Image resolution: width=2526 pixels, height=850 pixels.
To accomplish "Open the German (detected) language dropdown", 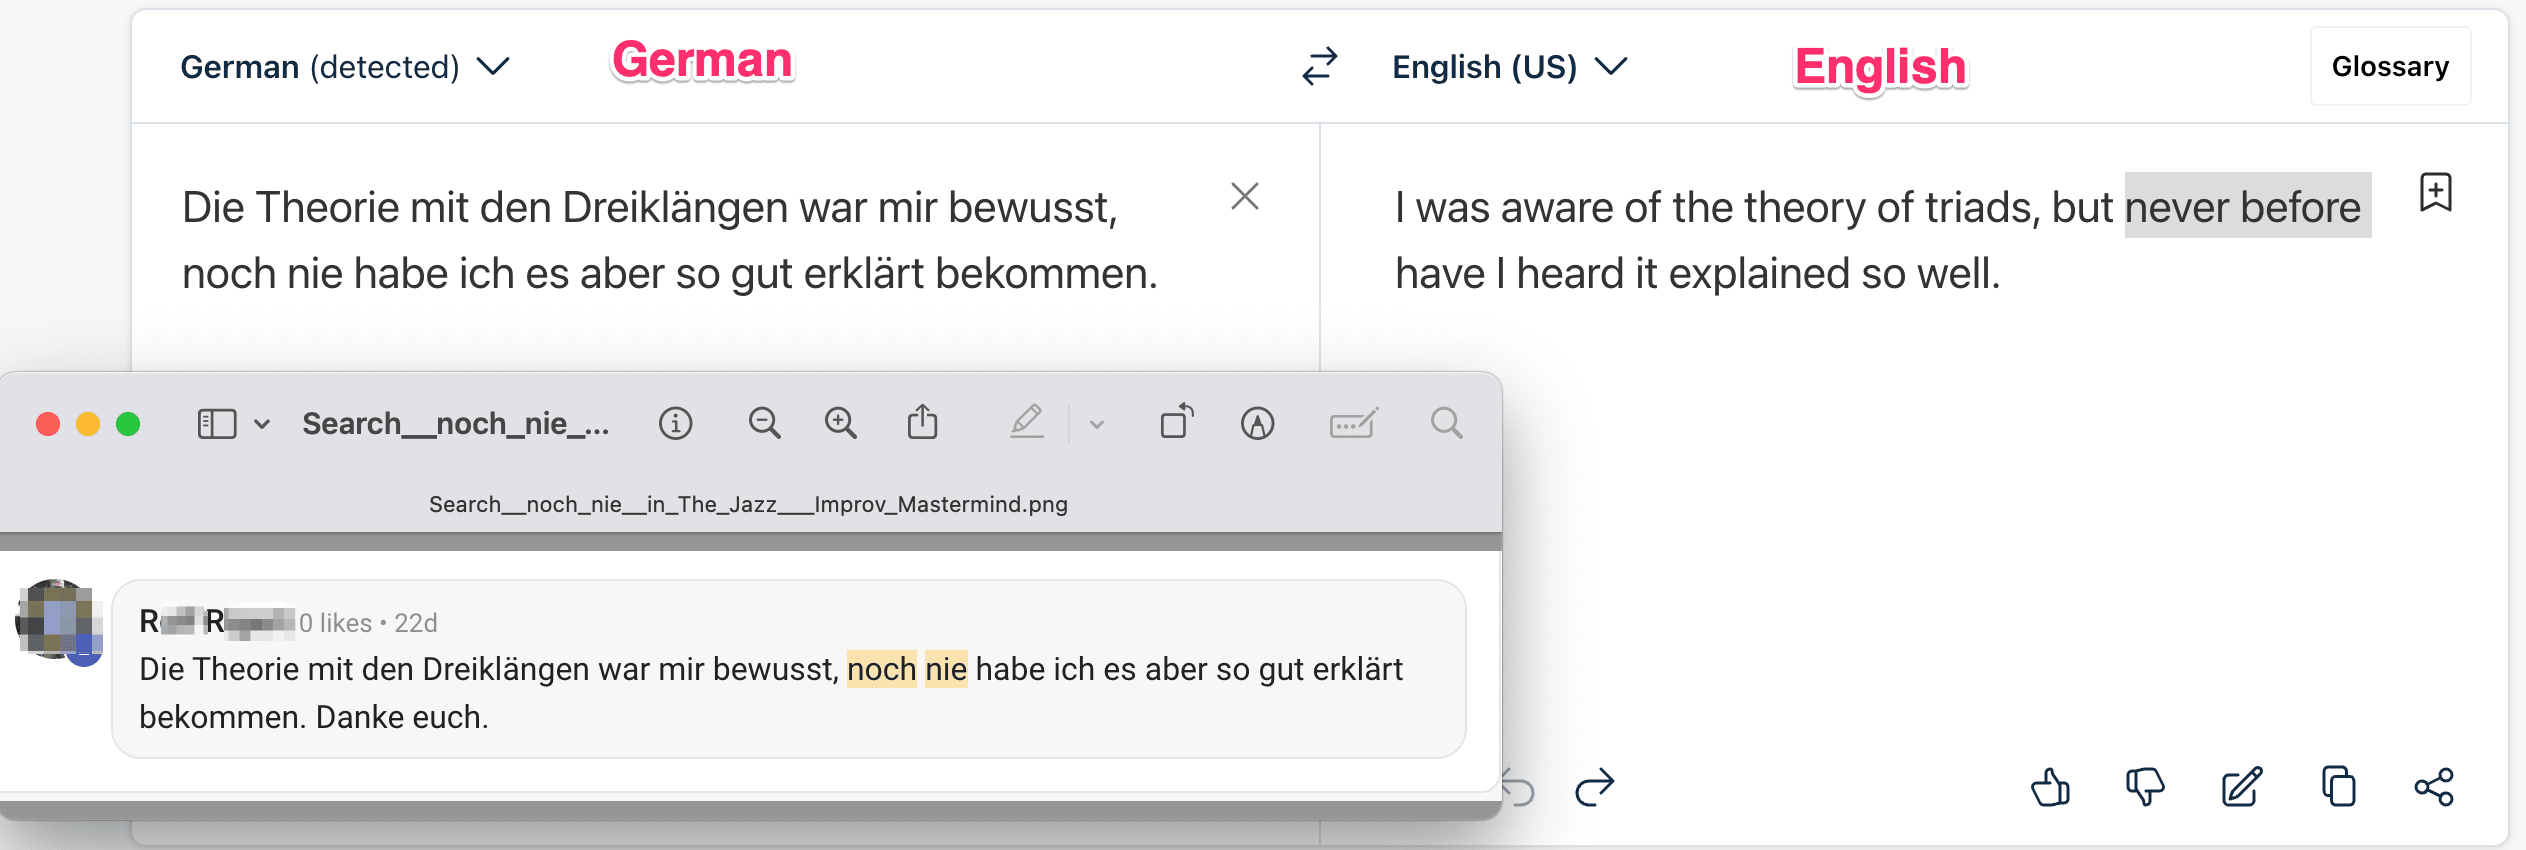I will pos(345,67).
